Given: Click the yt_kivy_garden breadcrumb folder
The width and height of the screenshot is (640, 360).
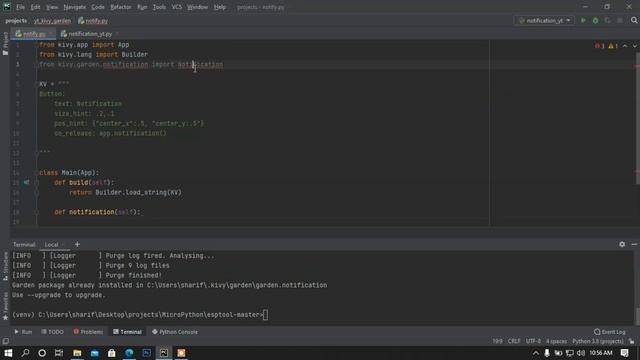Looking at the screenshot, I should pos(52,20).
